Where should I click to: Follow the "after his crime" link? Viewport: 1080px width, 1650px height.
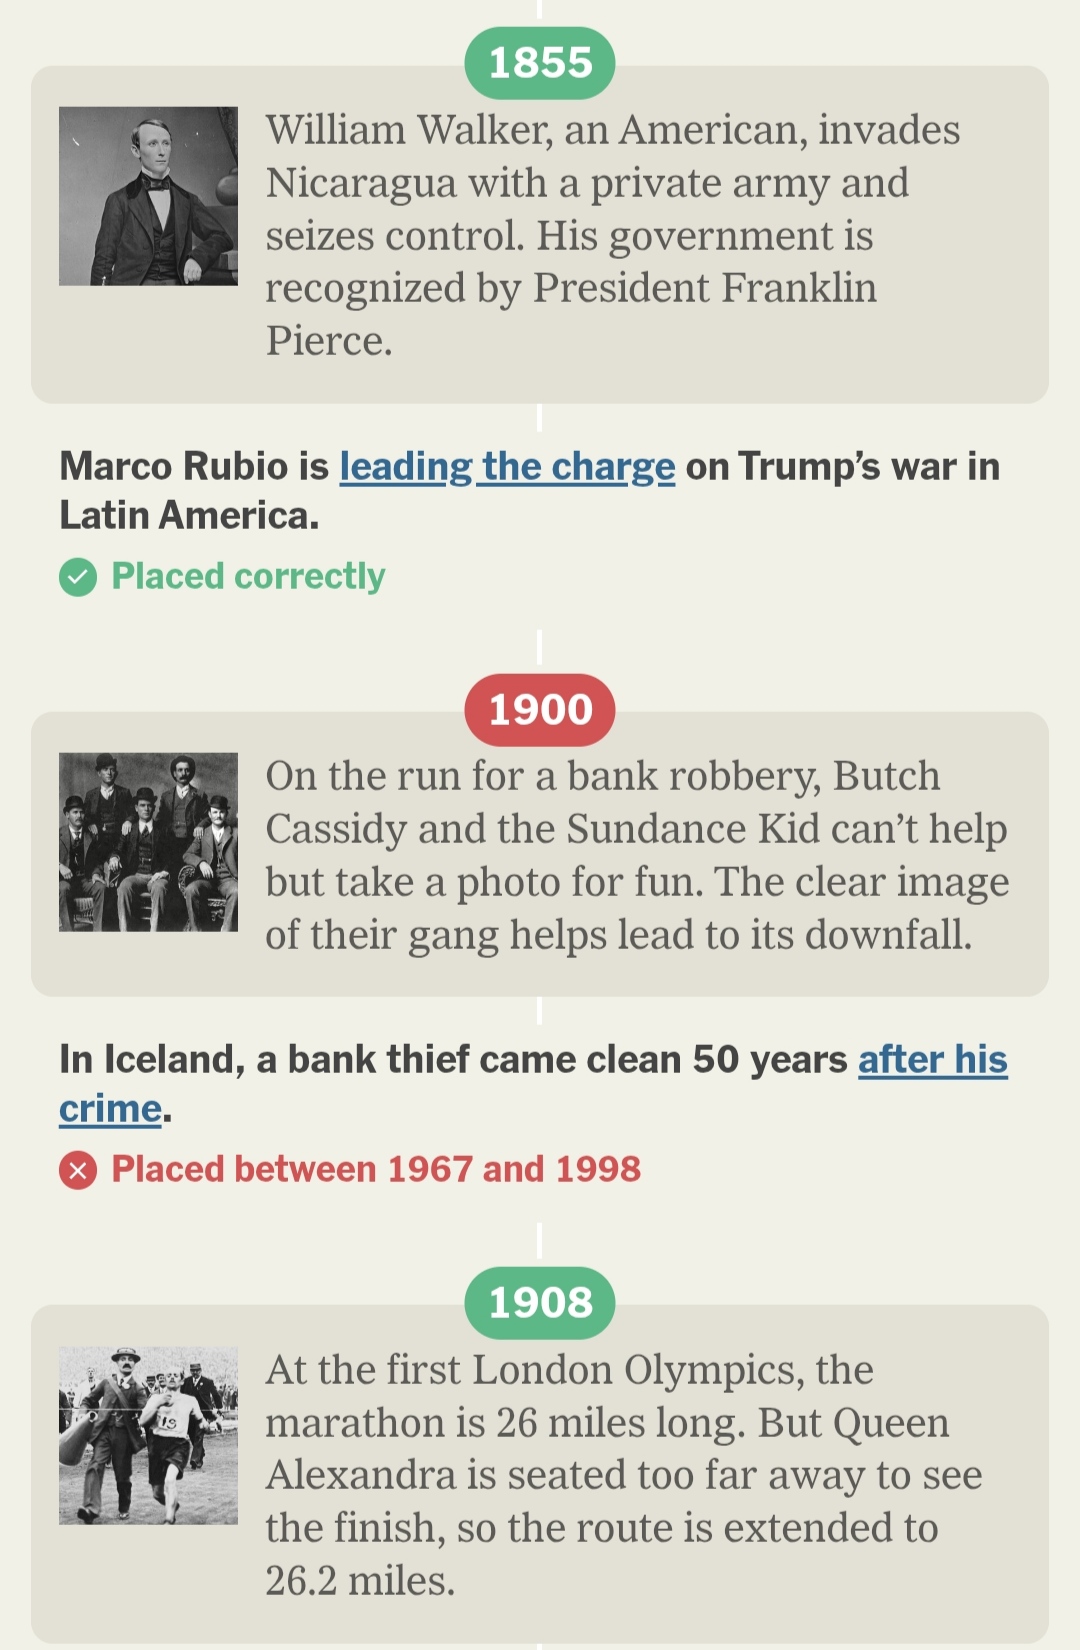click(932, 1060)
